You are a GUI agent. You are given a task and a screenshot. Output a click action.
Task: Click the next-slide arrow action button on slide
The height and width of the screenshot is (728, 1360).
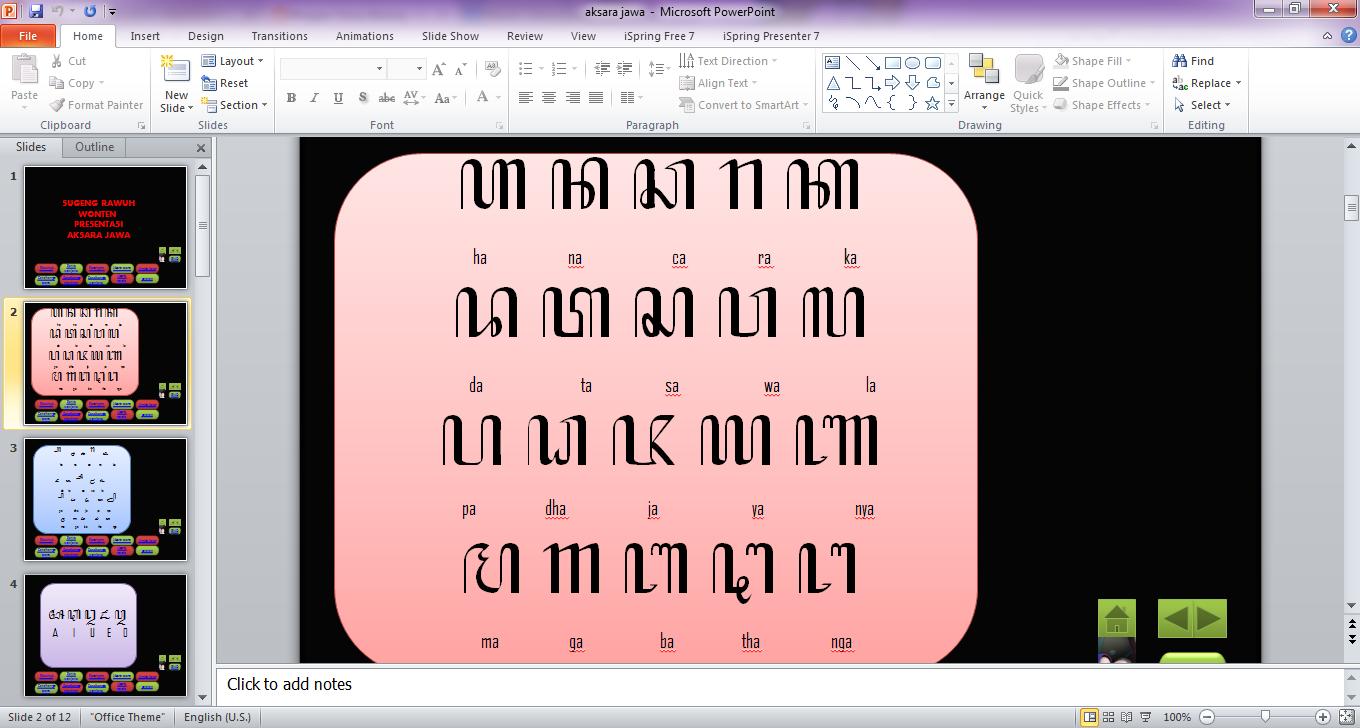1210,619
